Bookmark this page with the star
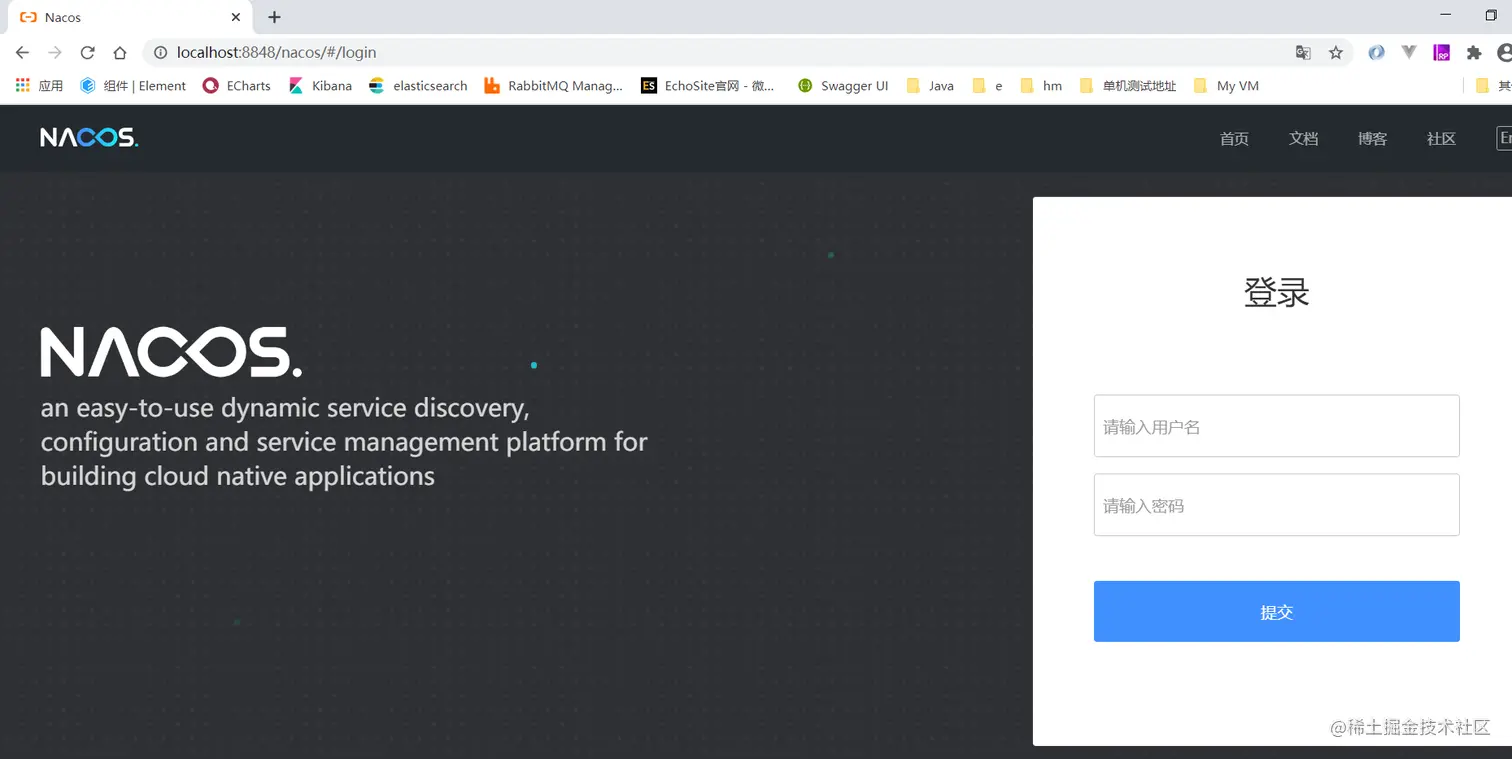Screen dimensions: 1512x759 point(1336,53)
